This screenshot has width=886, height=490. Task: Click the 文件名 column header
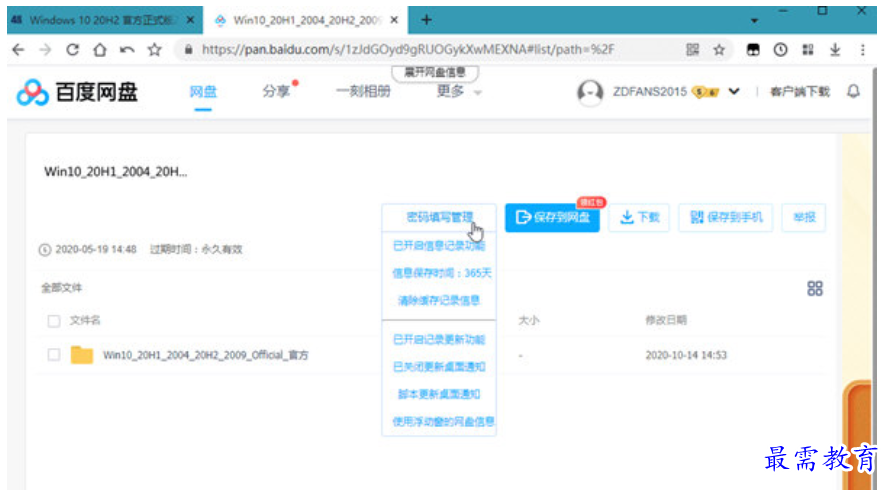coord(85,320)
